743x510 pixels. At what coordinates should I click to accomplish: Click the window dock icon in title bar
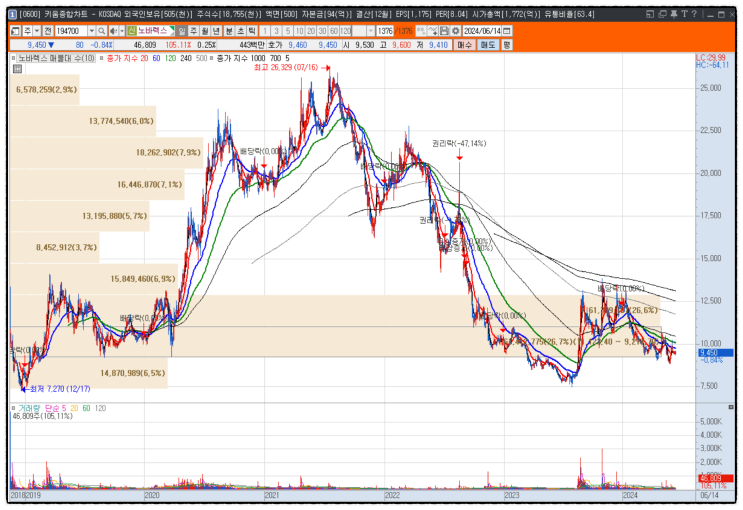650,14
